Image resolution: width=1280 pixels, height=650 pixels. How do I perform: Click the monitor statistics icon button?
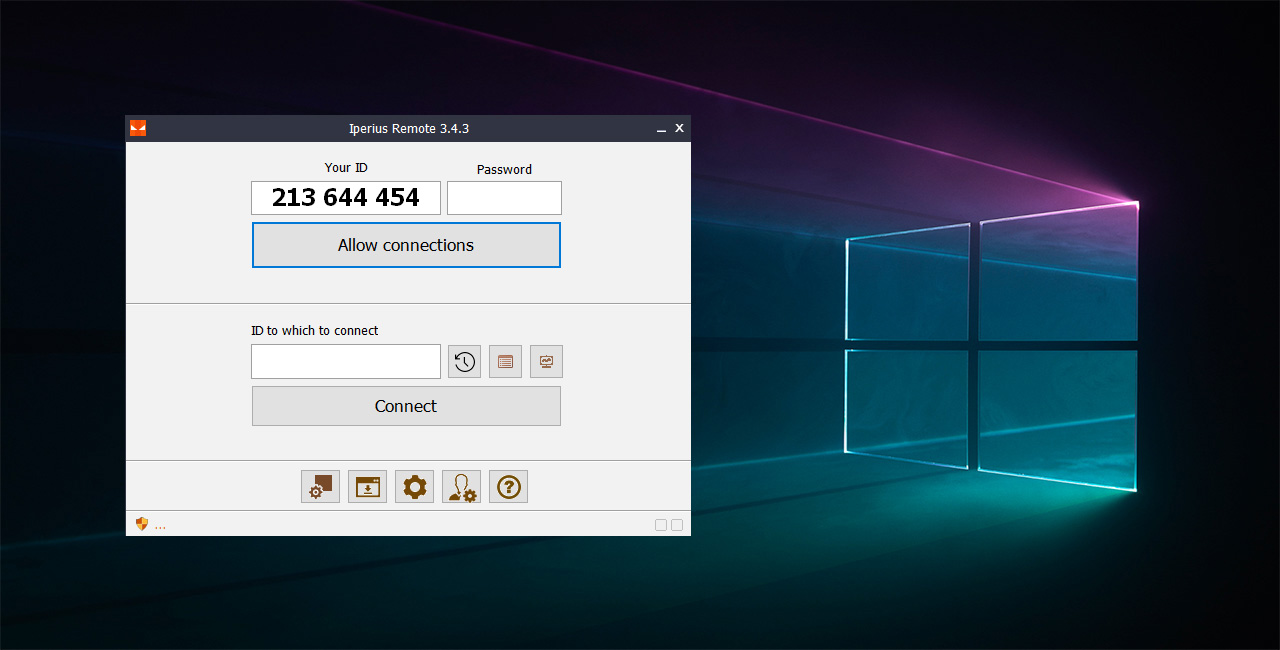pos(546,362)
